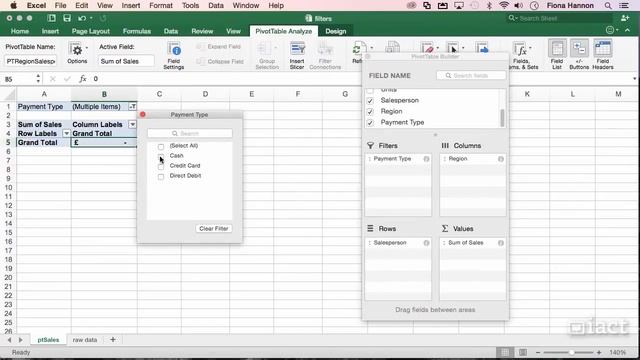Open the Design ribbon tab
Image resolution: width=640 pixels, height=360 pixels.
[336, 31]
